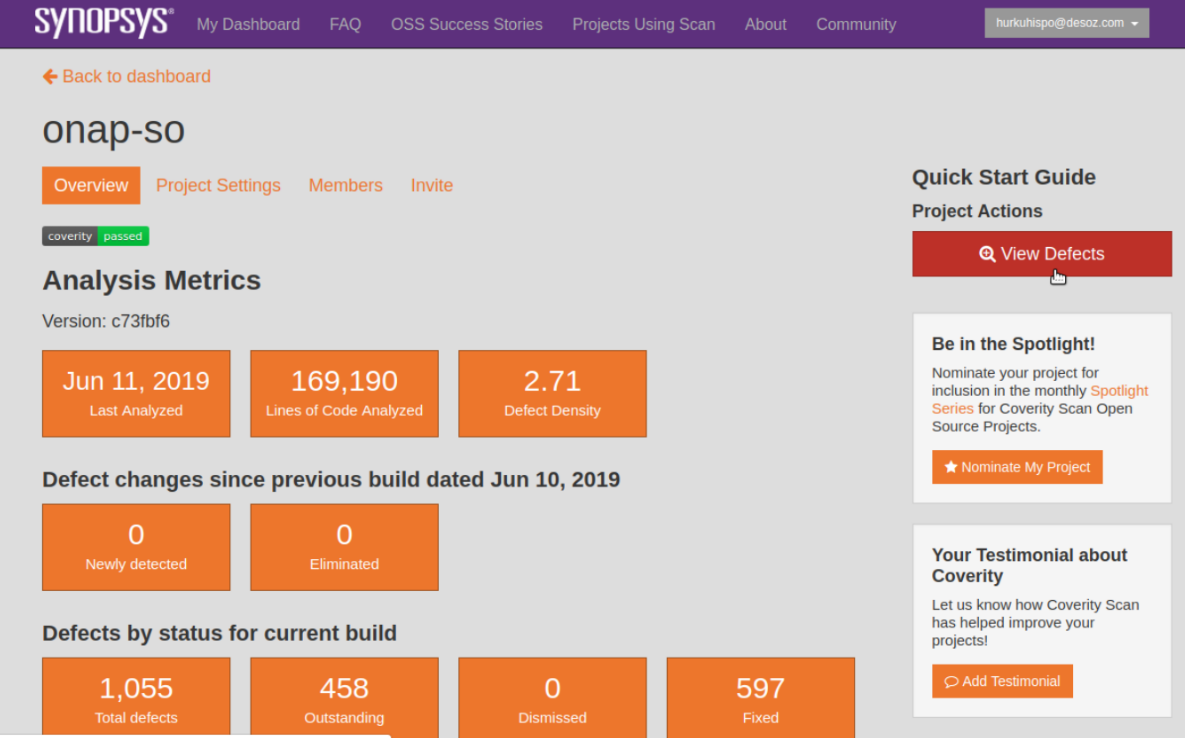Click the Analysis Metrics heading
The image size is (1185, 738).
[151, 280]
